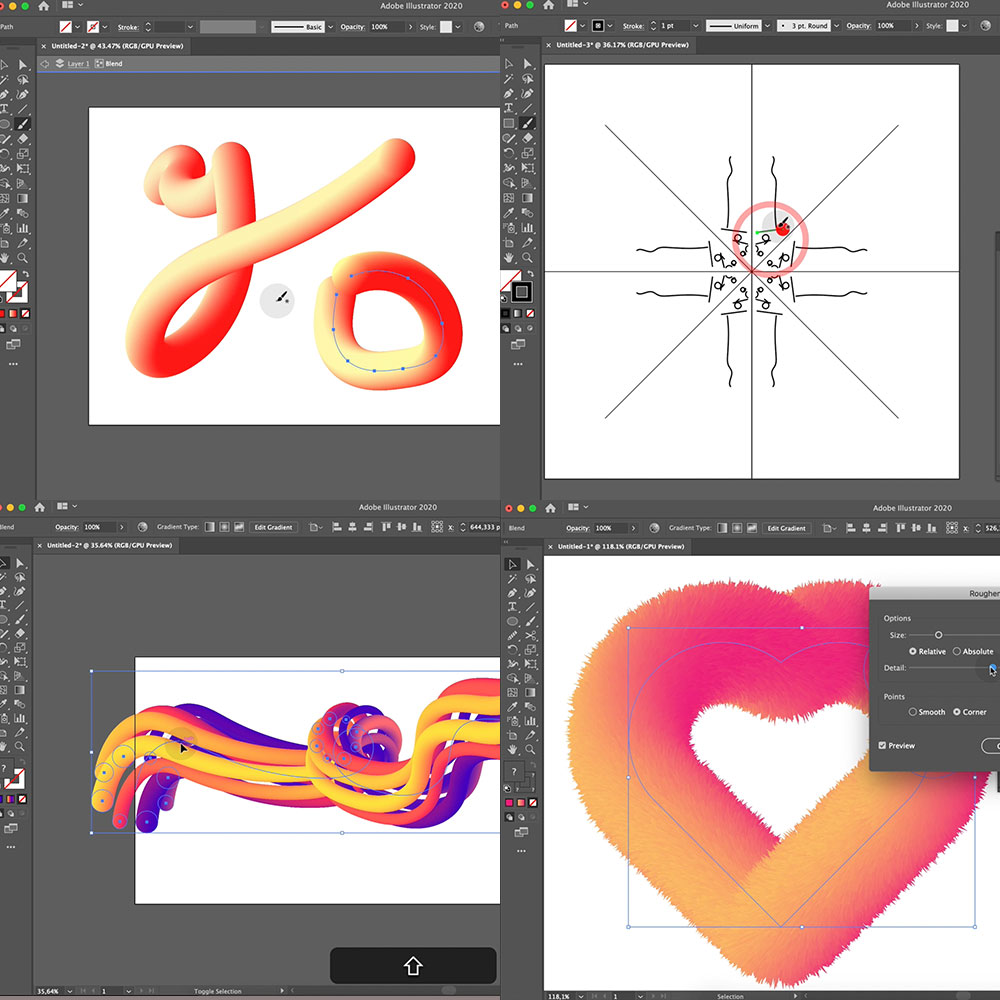Select the Paintbrush tool in the Untitled-3 toolbar

[527, 123]
